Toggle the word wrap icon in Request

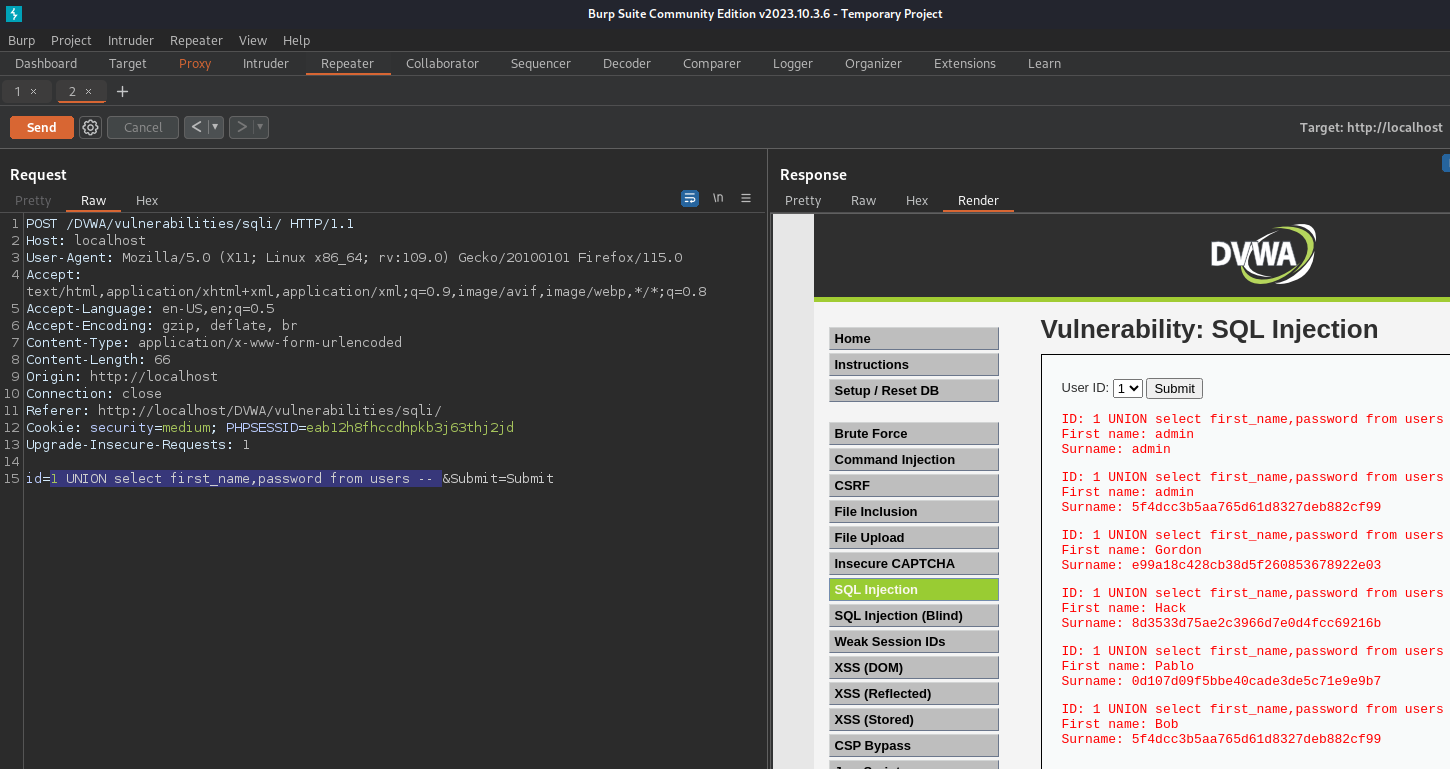tap(690, 198)
